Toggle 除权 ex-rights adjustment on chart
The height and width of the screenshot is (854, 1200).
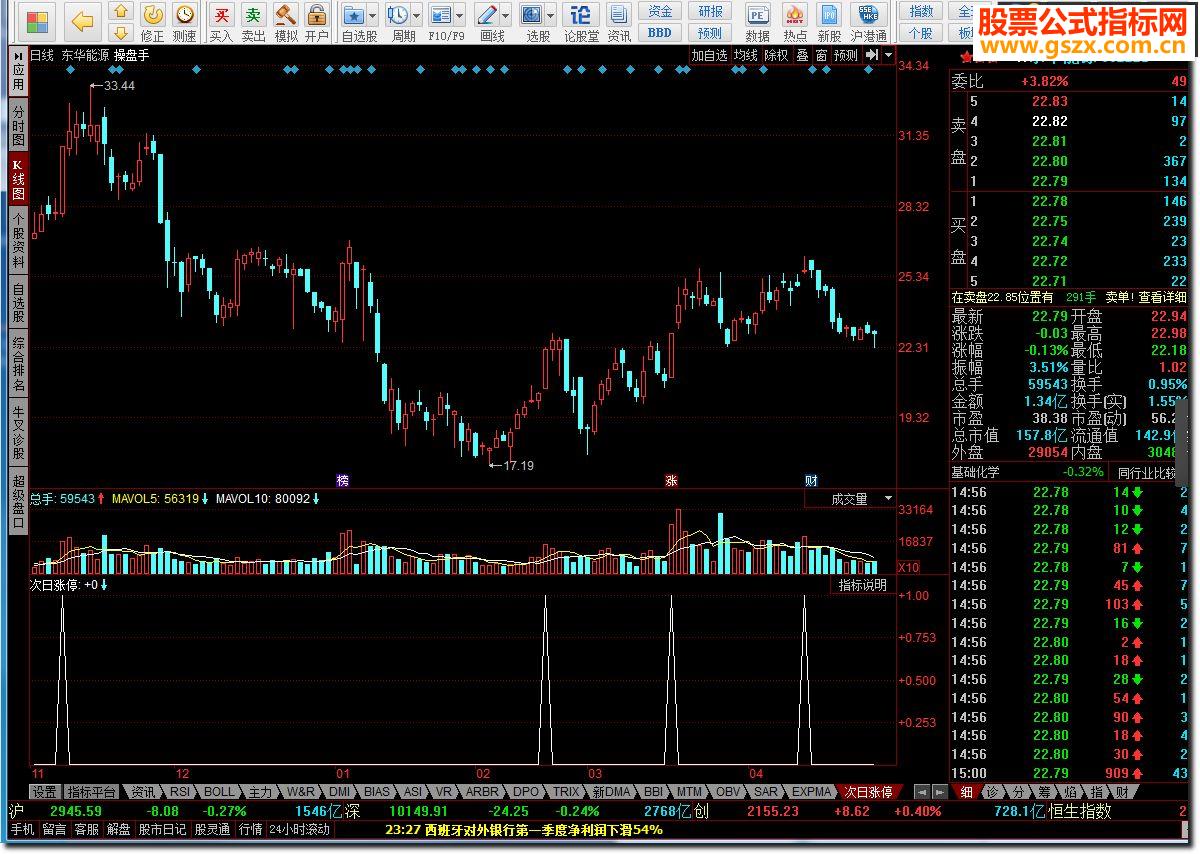coord(776,56)
